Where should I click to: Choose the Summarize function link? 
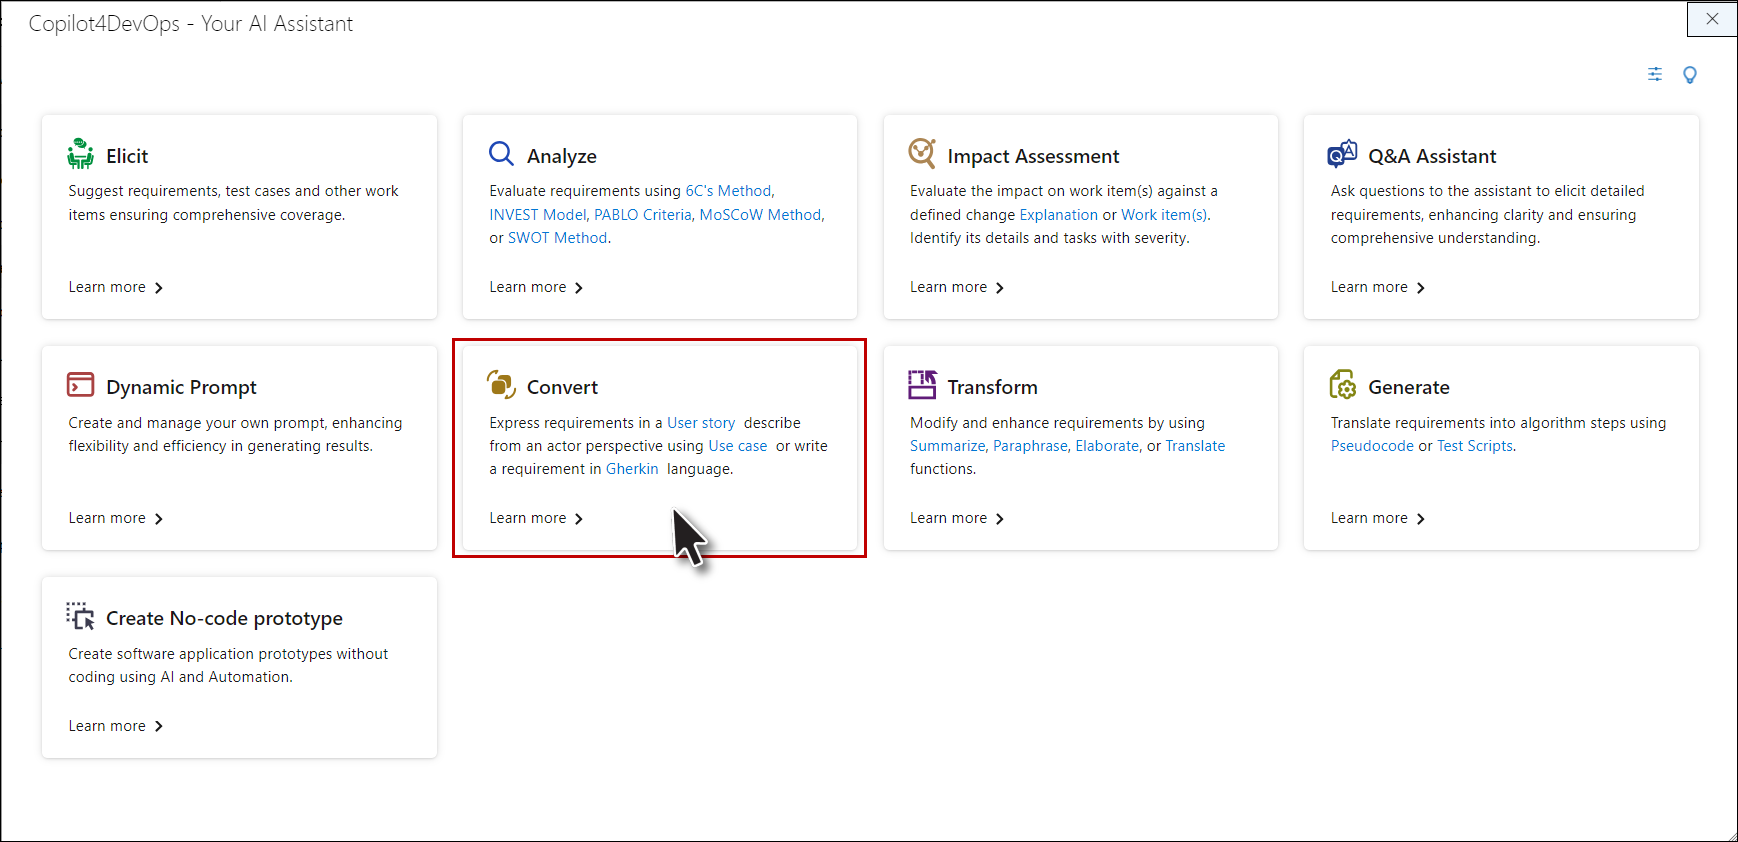tap(947, 446)
